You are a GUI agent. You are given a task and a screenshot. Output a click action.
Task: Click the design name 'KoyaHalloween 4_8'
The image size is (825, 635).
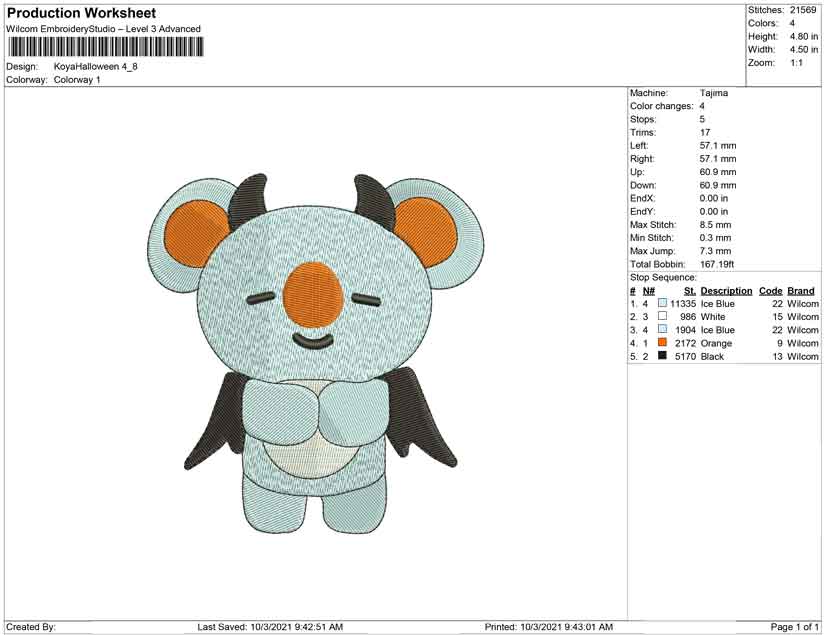pyautogui.click(x=96, y=67)
